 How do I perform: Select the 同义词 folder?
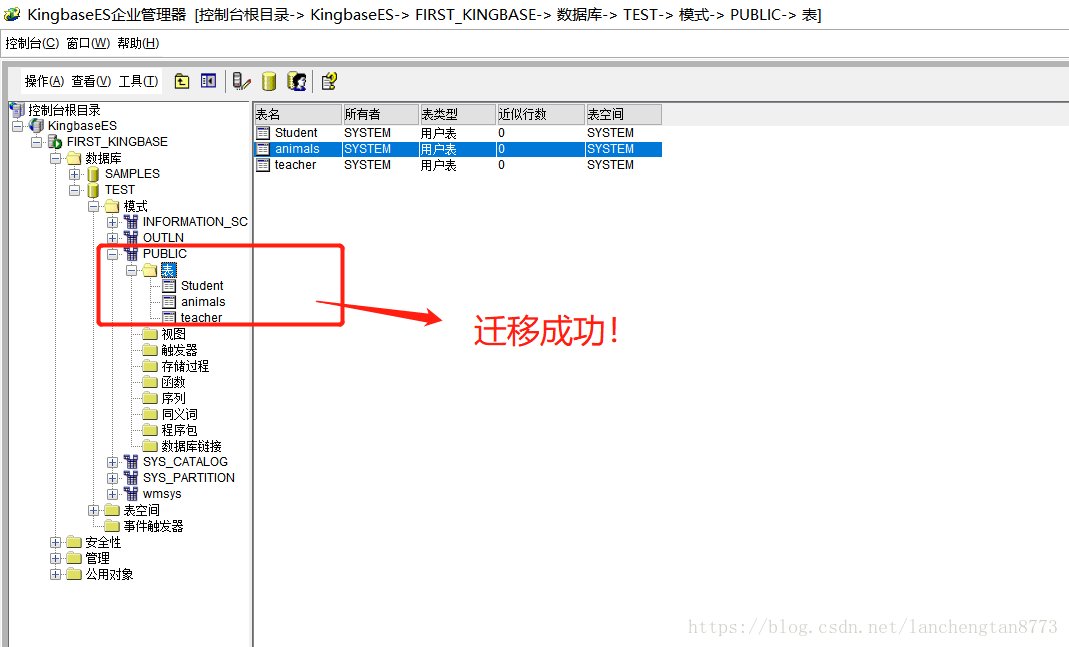179,414
